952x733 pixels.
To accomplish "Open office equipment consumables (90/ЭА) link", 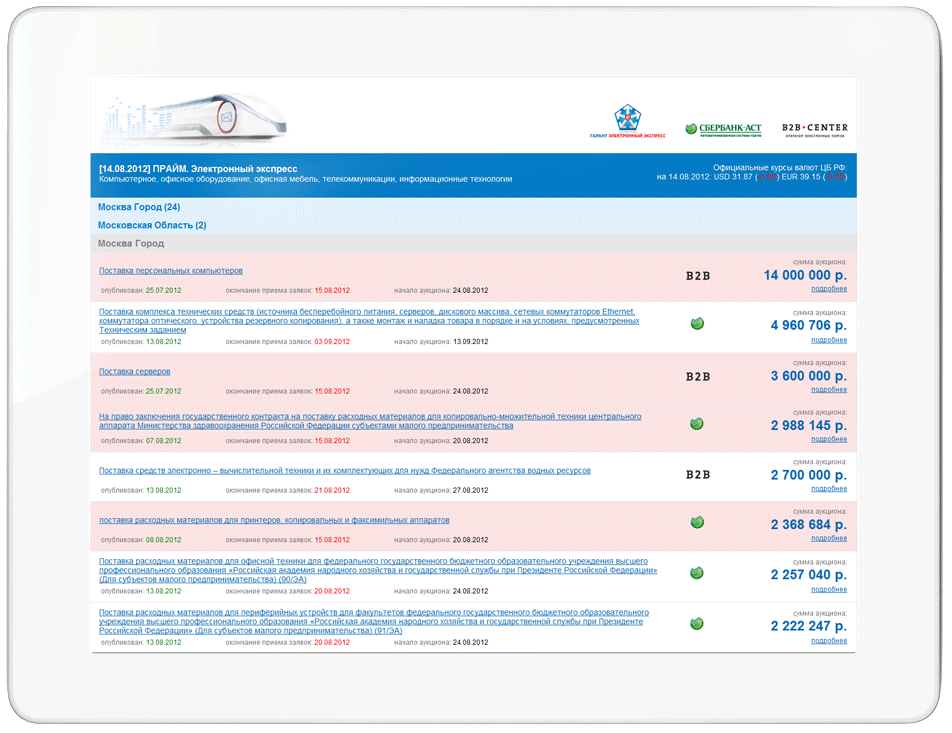I will point(378,570).
